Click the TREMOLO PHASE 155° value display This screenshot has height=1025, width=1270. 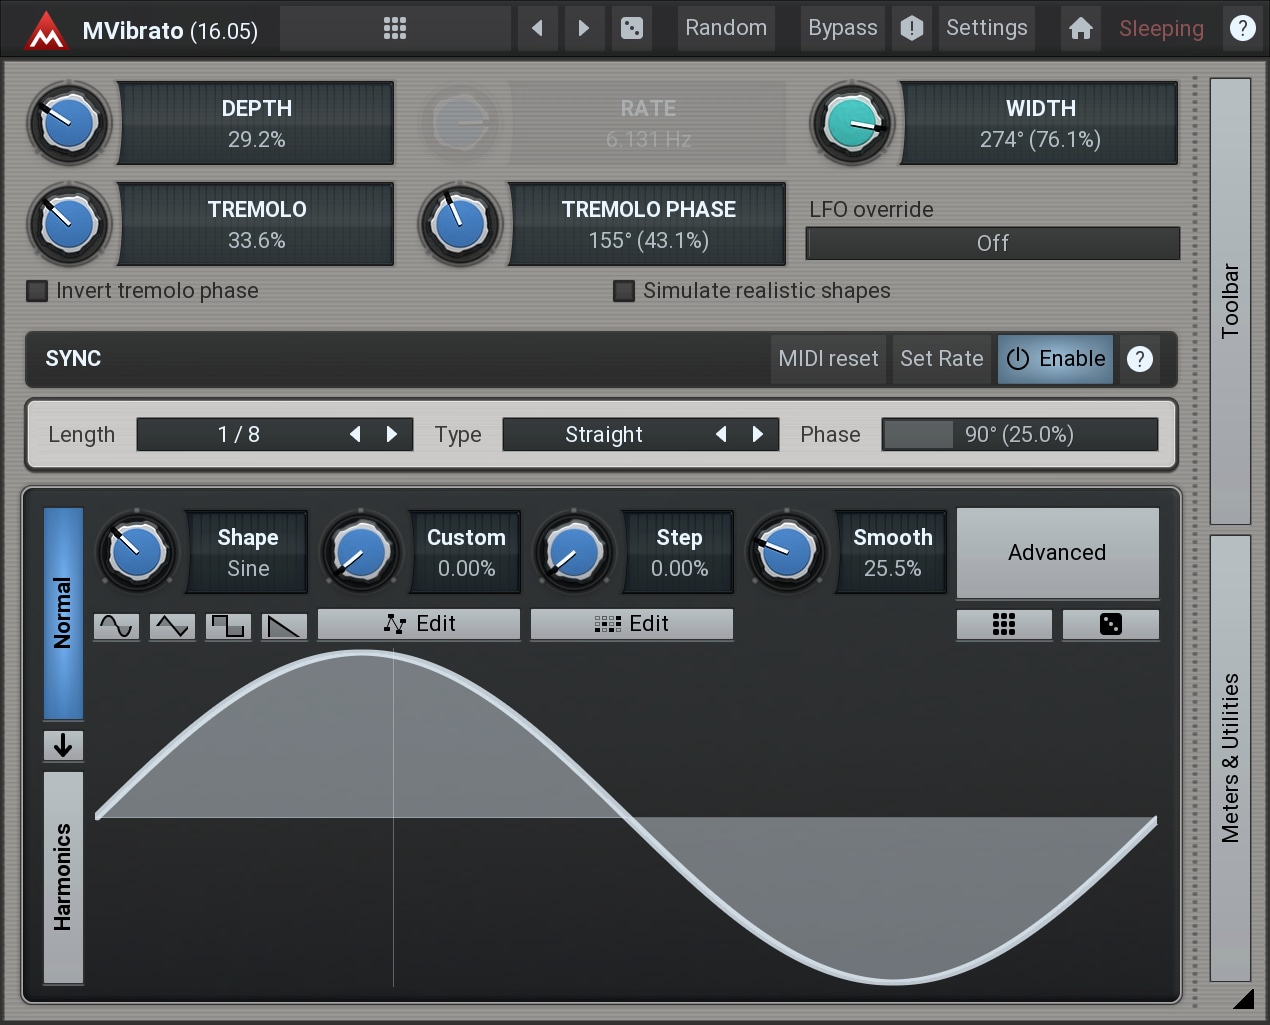click(x=648, y=224)
